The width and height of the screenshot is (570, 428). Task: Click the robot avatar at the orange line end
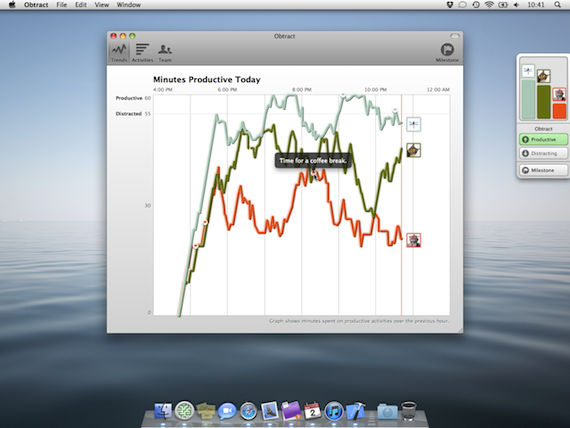(x=413, y=240)
